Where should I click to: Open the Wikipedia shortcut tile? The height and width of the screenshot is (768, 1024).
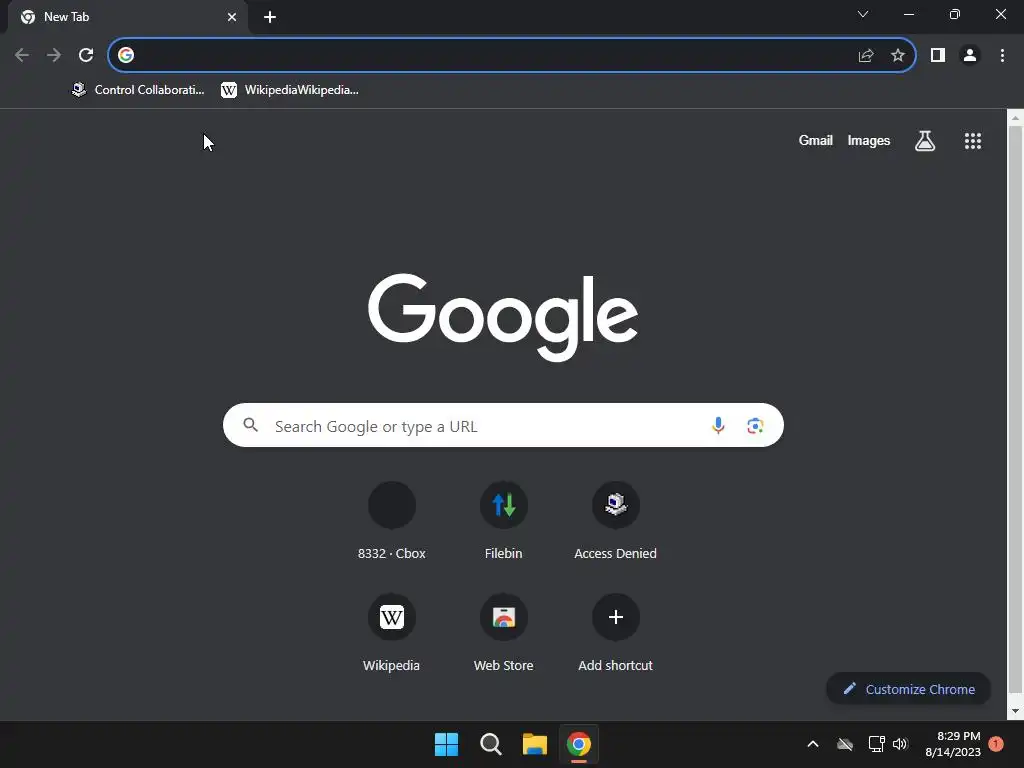(x=392, y=633)
